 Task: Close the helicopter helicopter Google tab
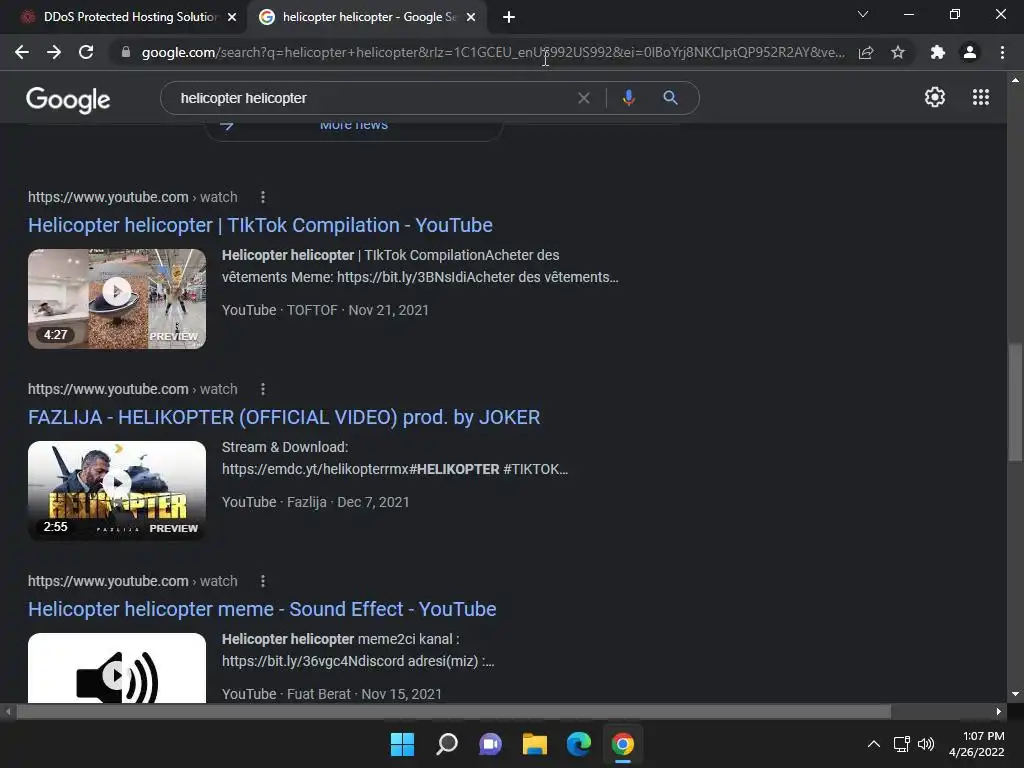(471, 17)
